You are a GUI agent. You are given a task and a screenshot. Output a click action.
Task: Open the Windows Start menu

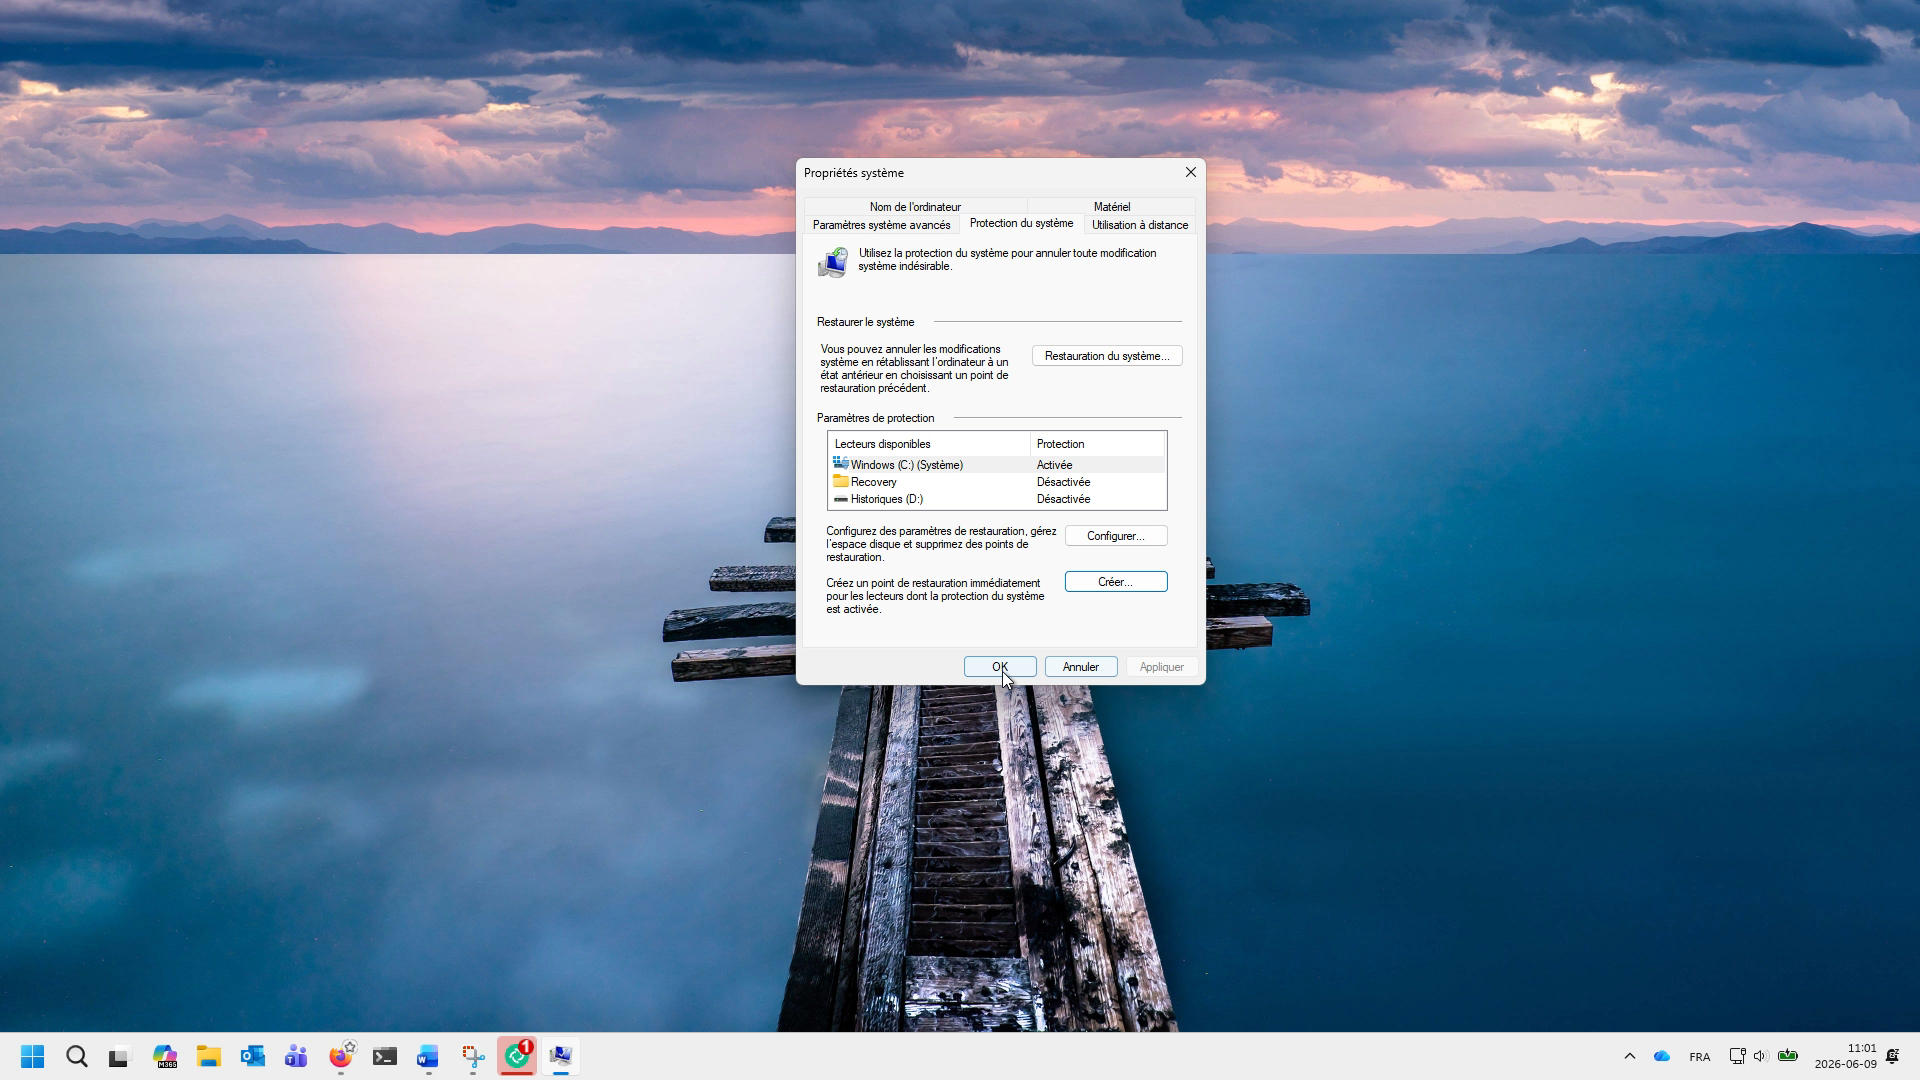[33, 1056]
